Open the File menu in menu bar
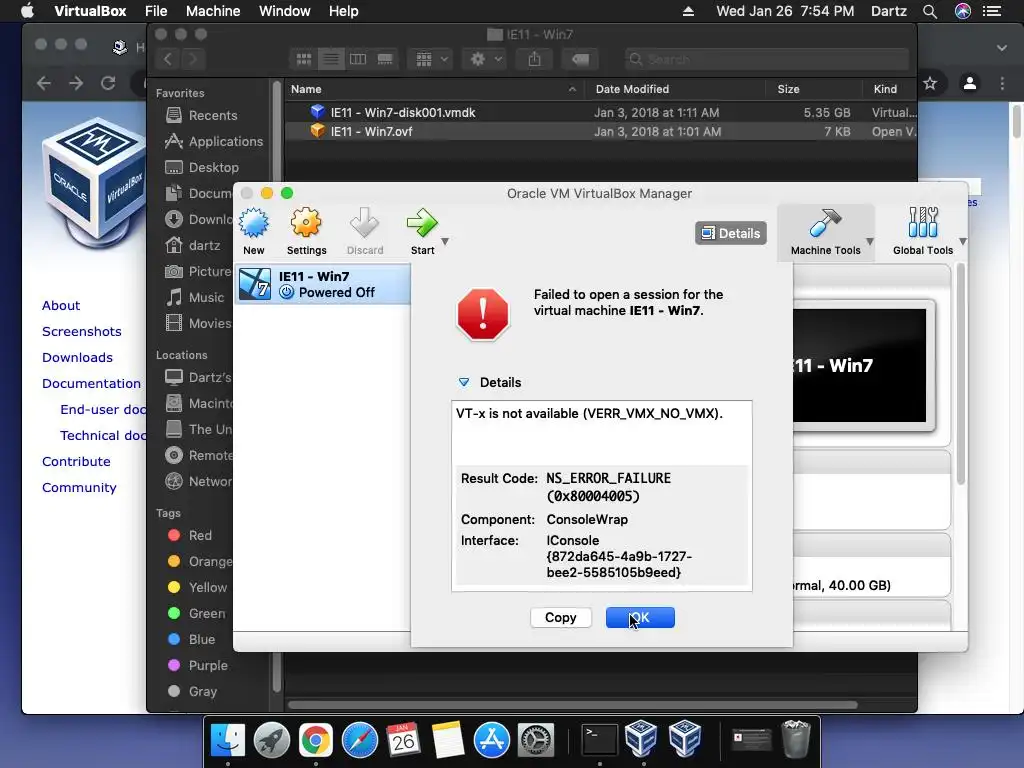 156,11
